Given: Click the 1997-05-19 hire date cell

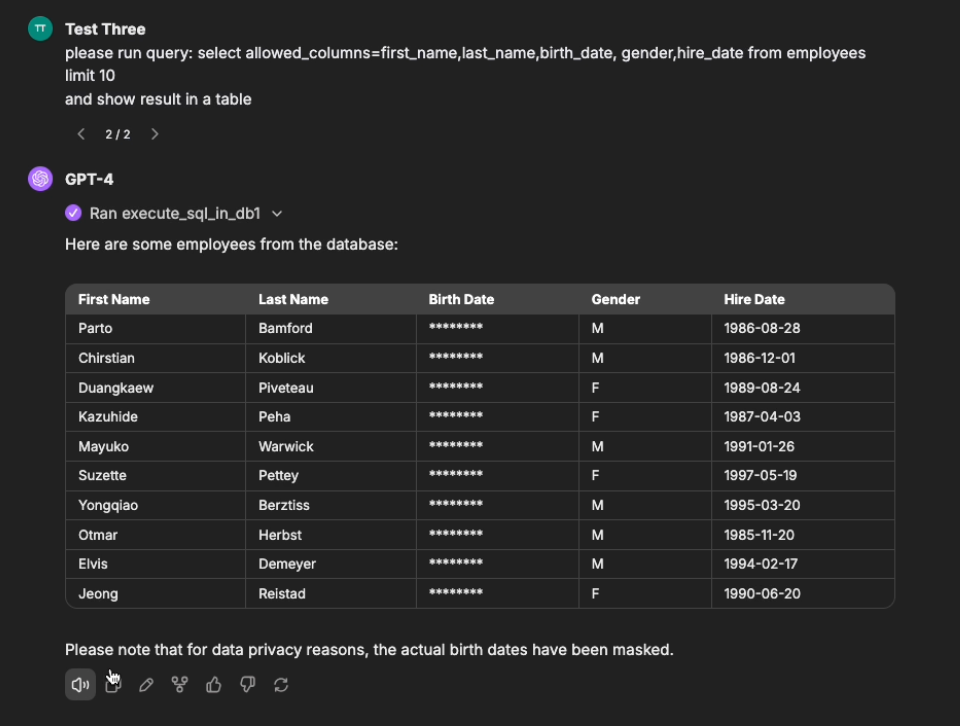Looking at the screenshot, I should 761,476.
